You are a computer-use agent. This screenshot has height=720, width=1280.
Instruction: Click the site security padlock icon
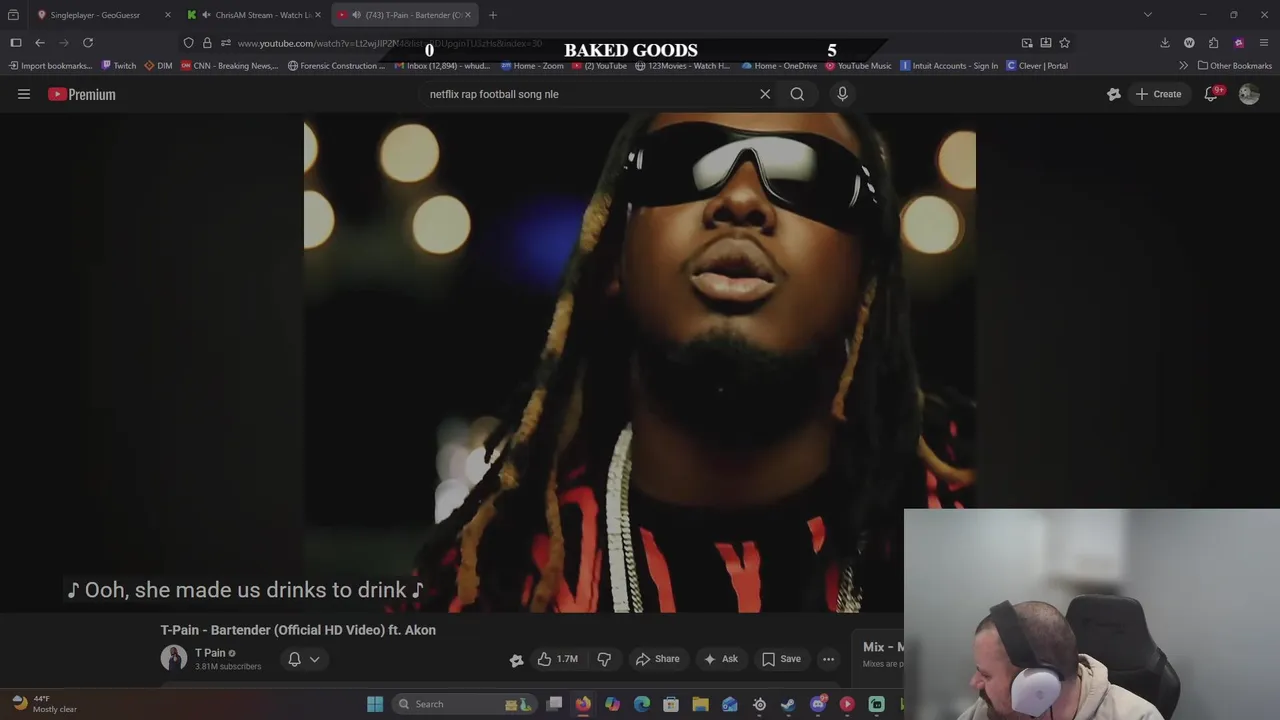(x=207, y=43)
